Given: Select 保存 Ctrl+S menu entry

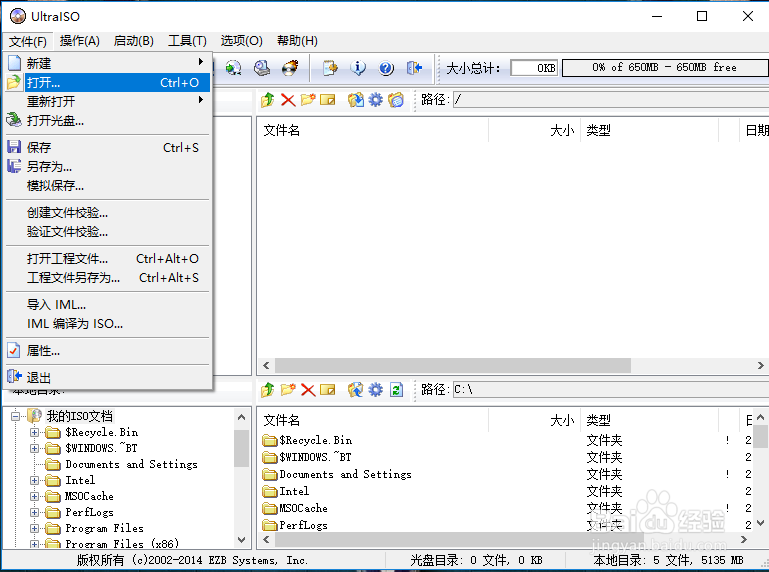Looking at the screenshot, I should (x=108, y=147).
